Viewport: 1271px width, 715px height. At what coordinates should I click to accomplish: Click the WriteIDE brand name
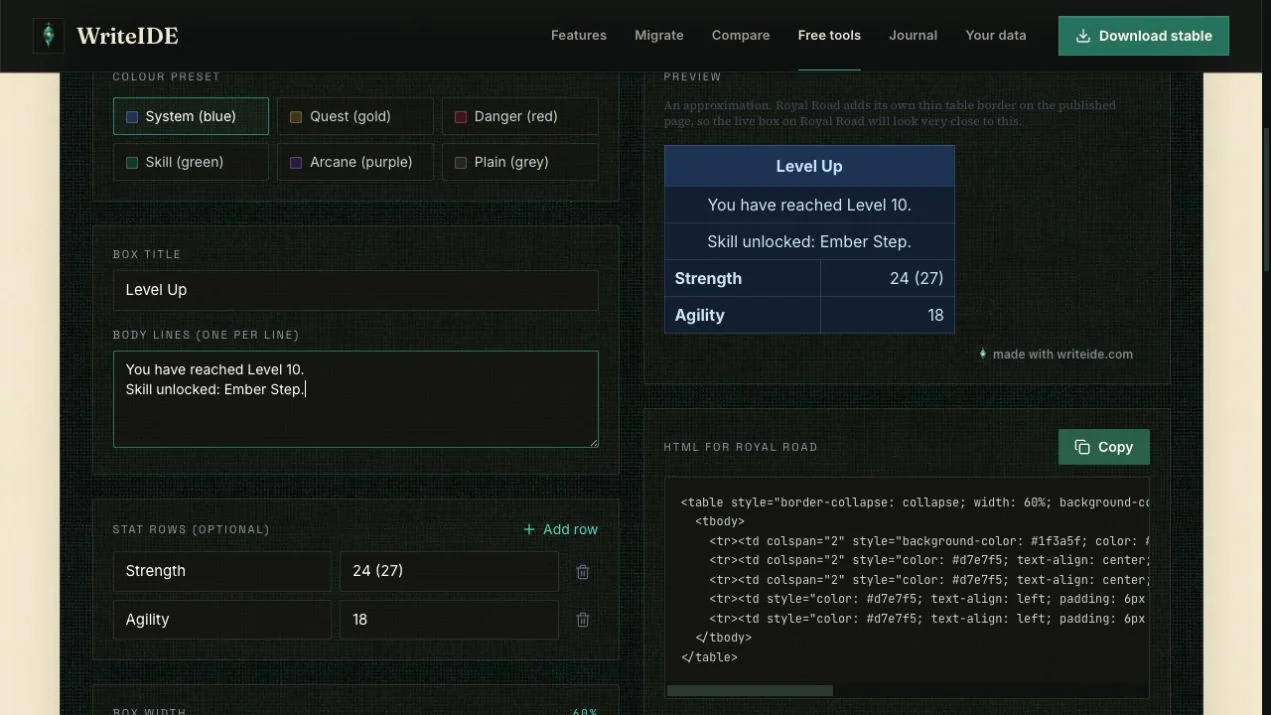tap(127, 36)
